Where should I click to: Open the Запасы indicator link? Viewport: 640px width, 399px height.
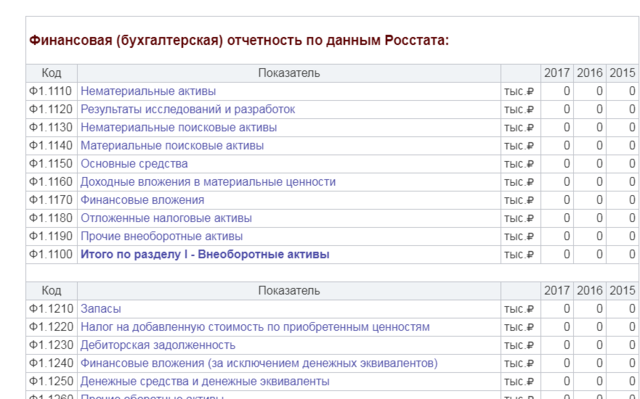coord(101,309)
